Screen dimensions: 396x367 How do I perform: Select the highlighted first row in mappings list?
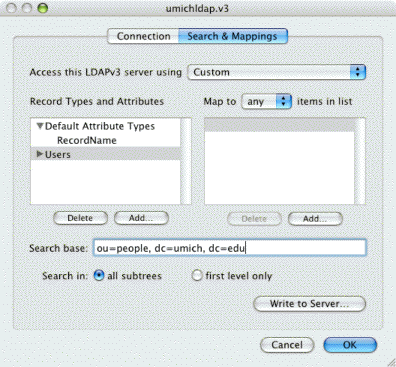279,125
